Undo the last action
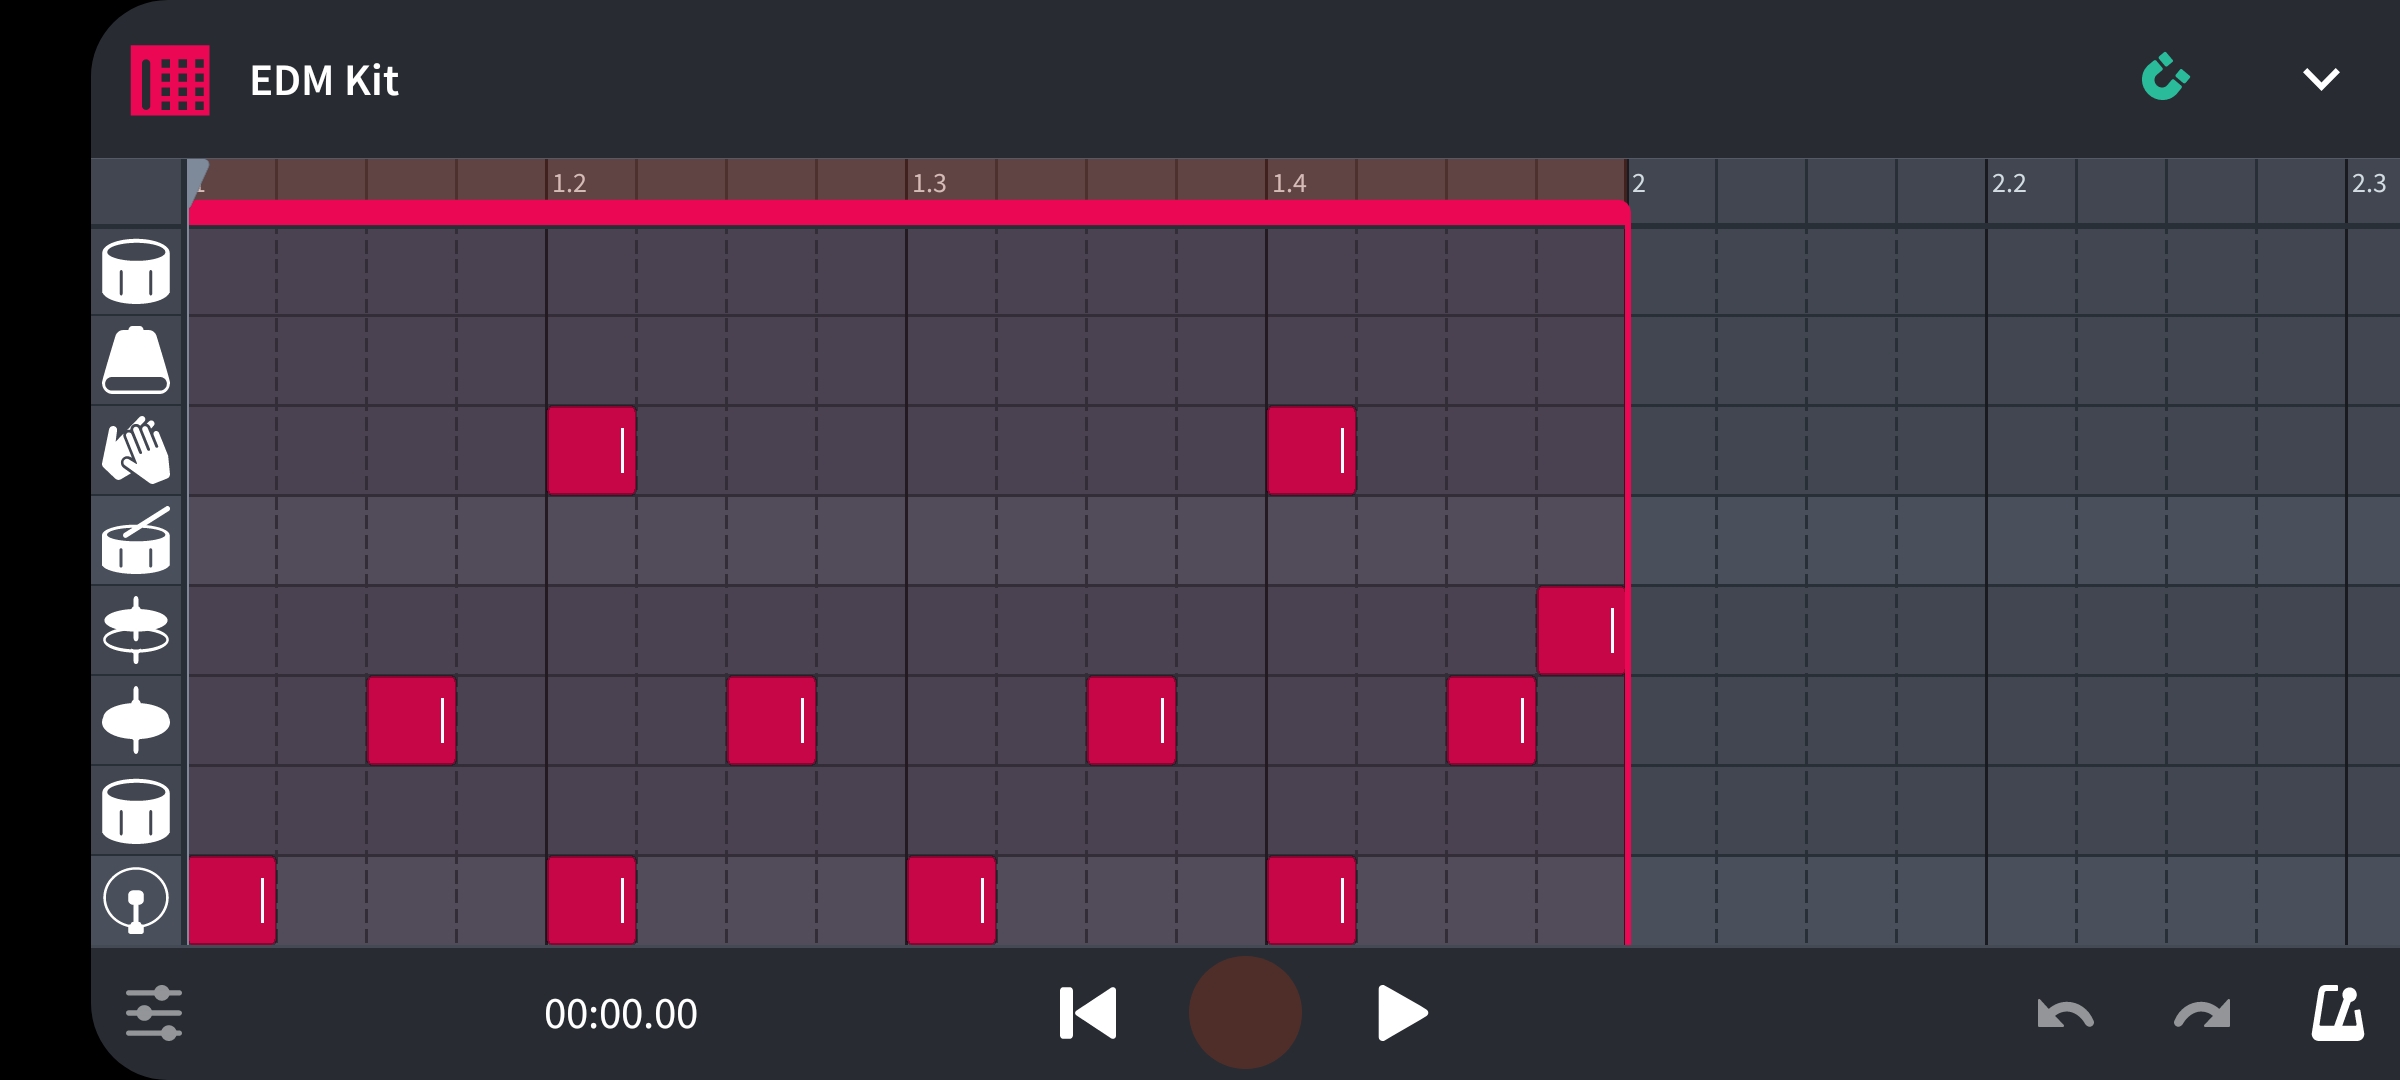The width and height of the screenshot is (2400, 1080). point(2065,1014)
